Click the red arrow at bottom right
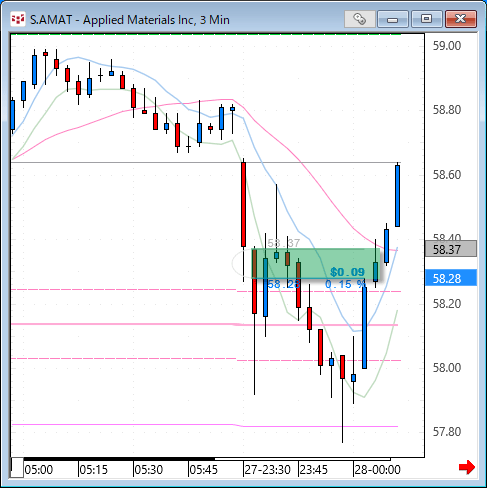The height and width of the screenshot is (488, 487). (x=467, y=467)
